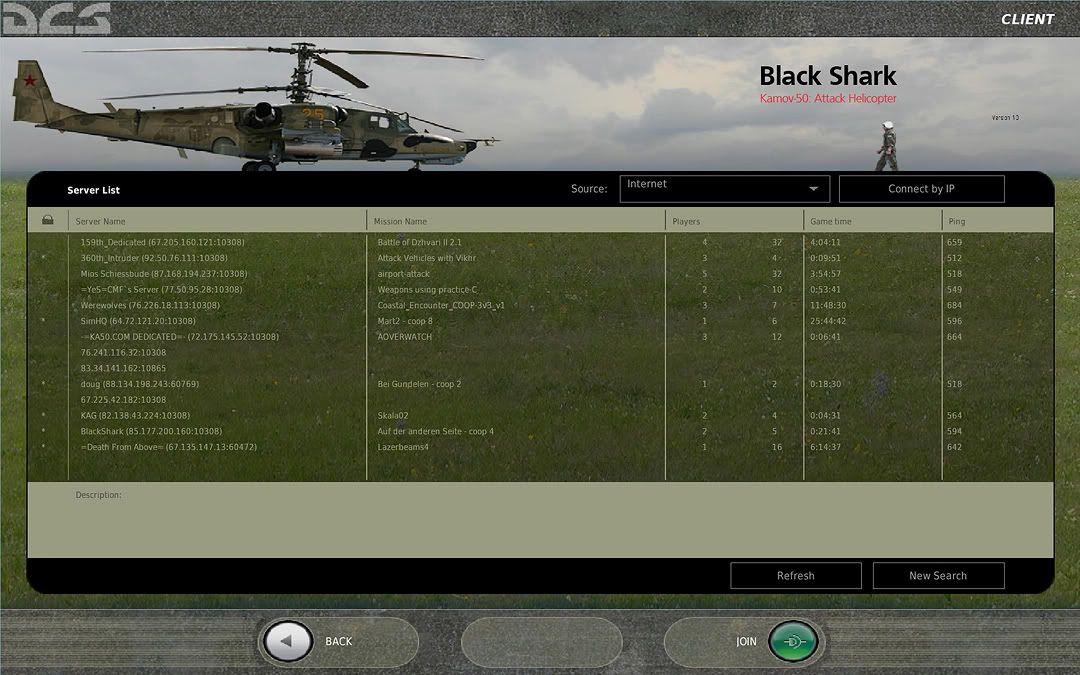Start a New Search
Screen dimensions: 1080x675
938,575
